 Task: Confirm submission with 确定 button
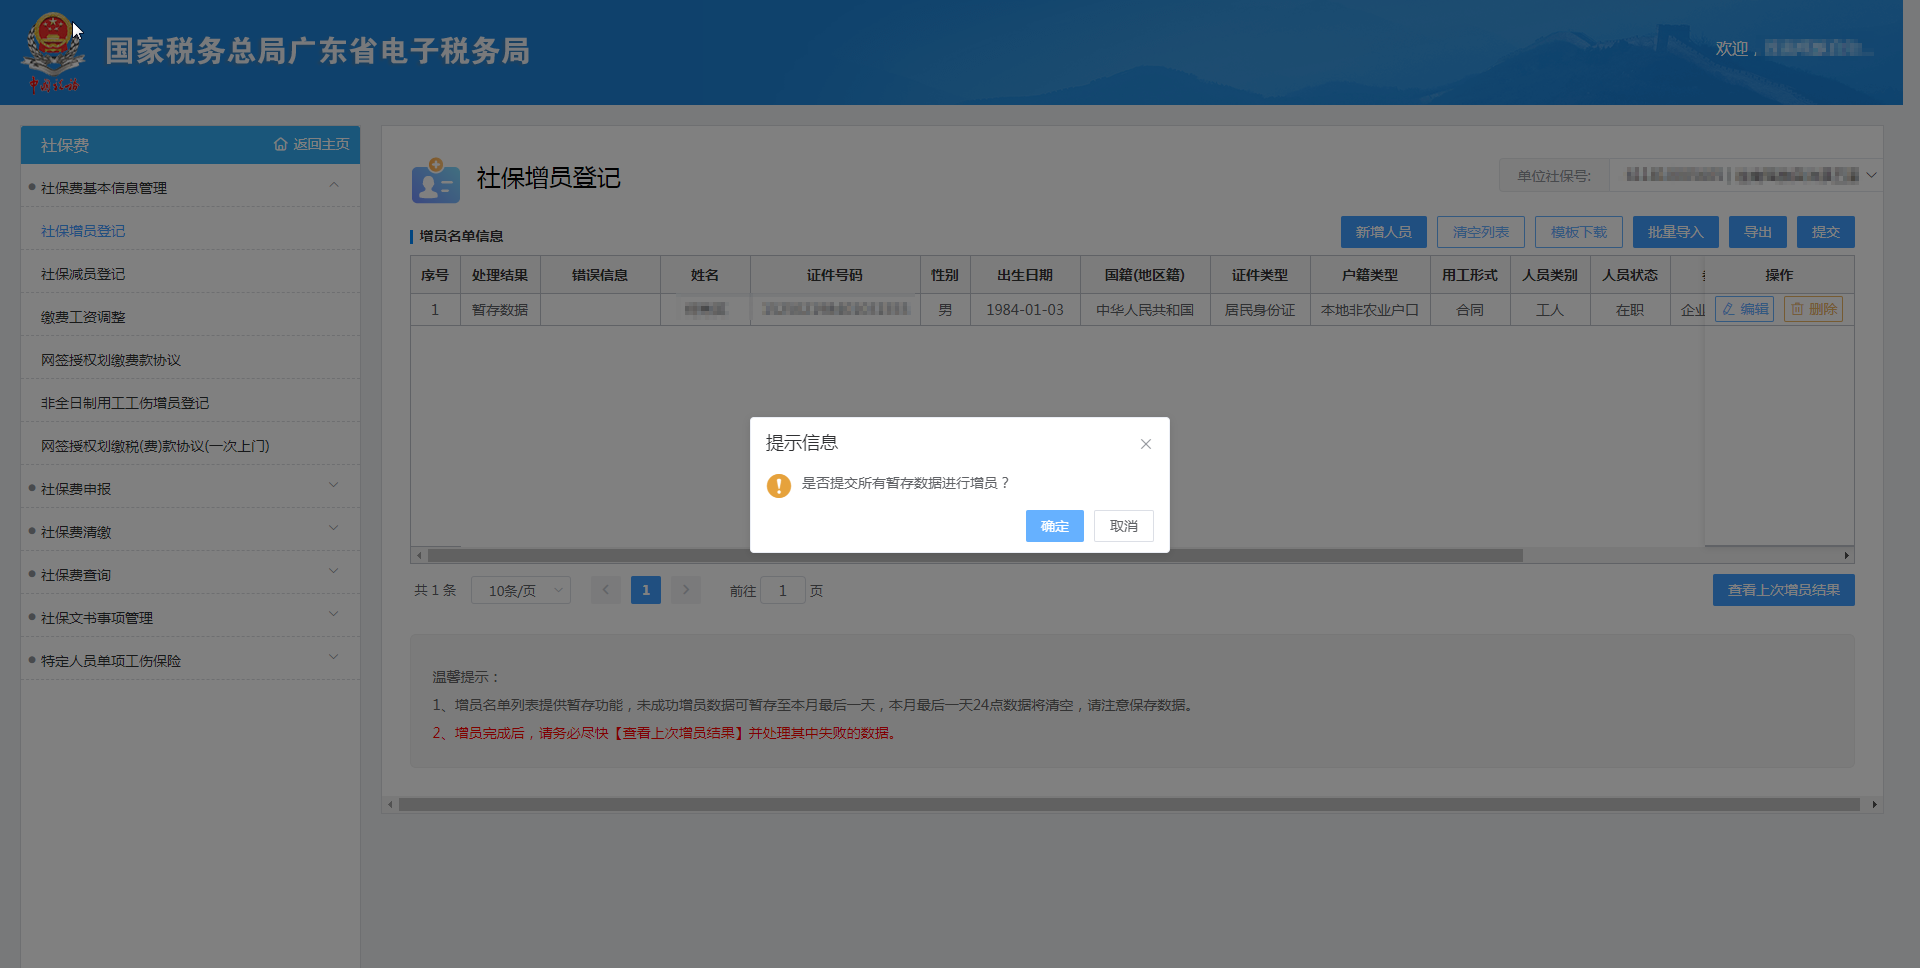tap(1054, 527)
